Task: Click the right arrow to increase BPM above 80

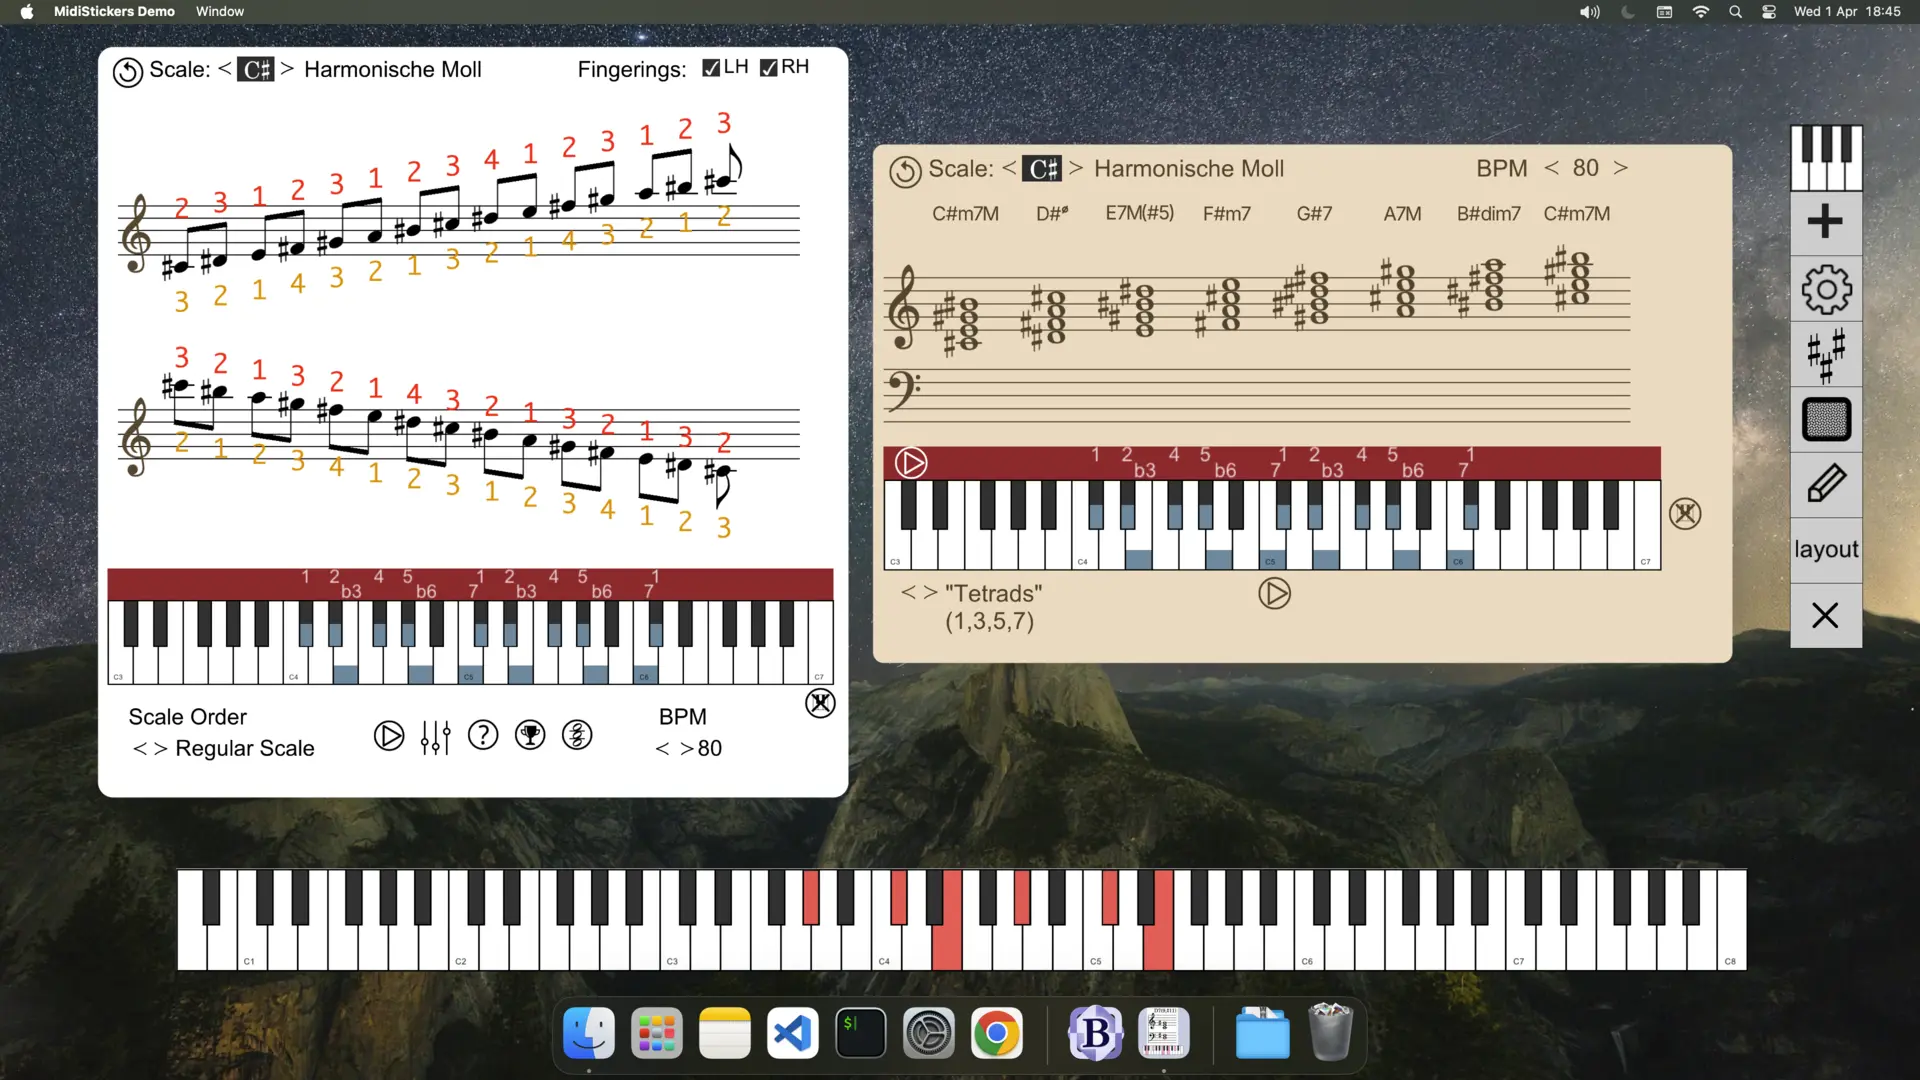Action: (1619, 168)
